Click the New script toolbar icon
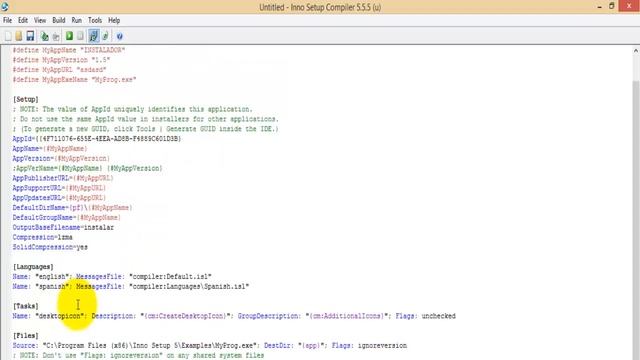This screenshot has width=640, height=360. (8, 36)
